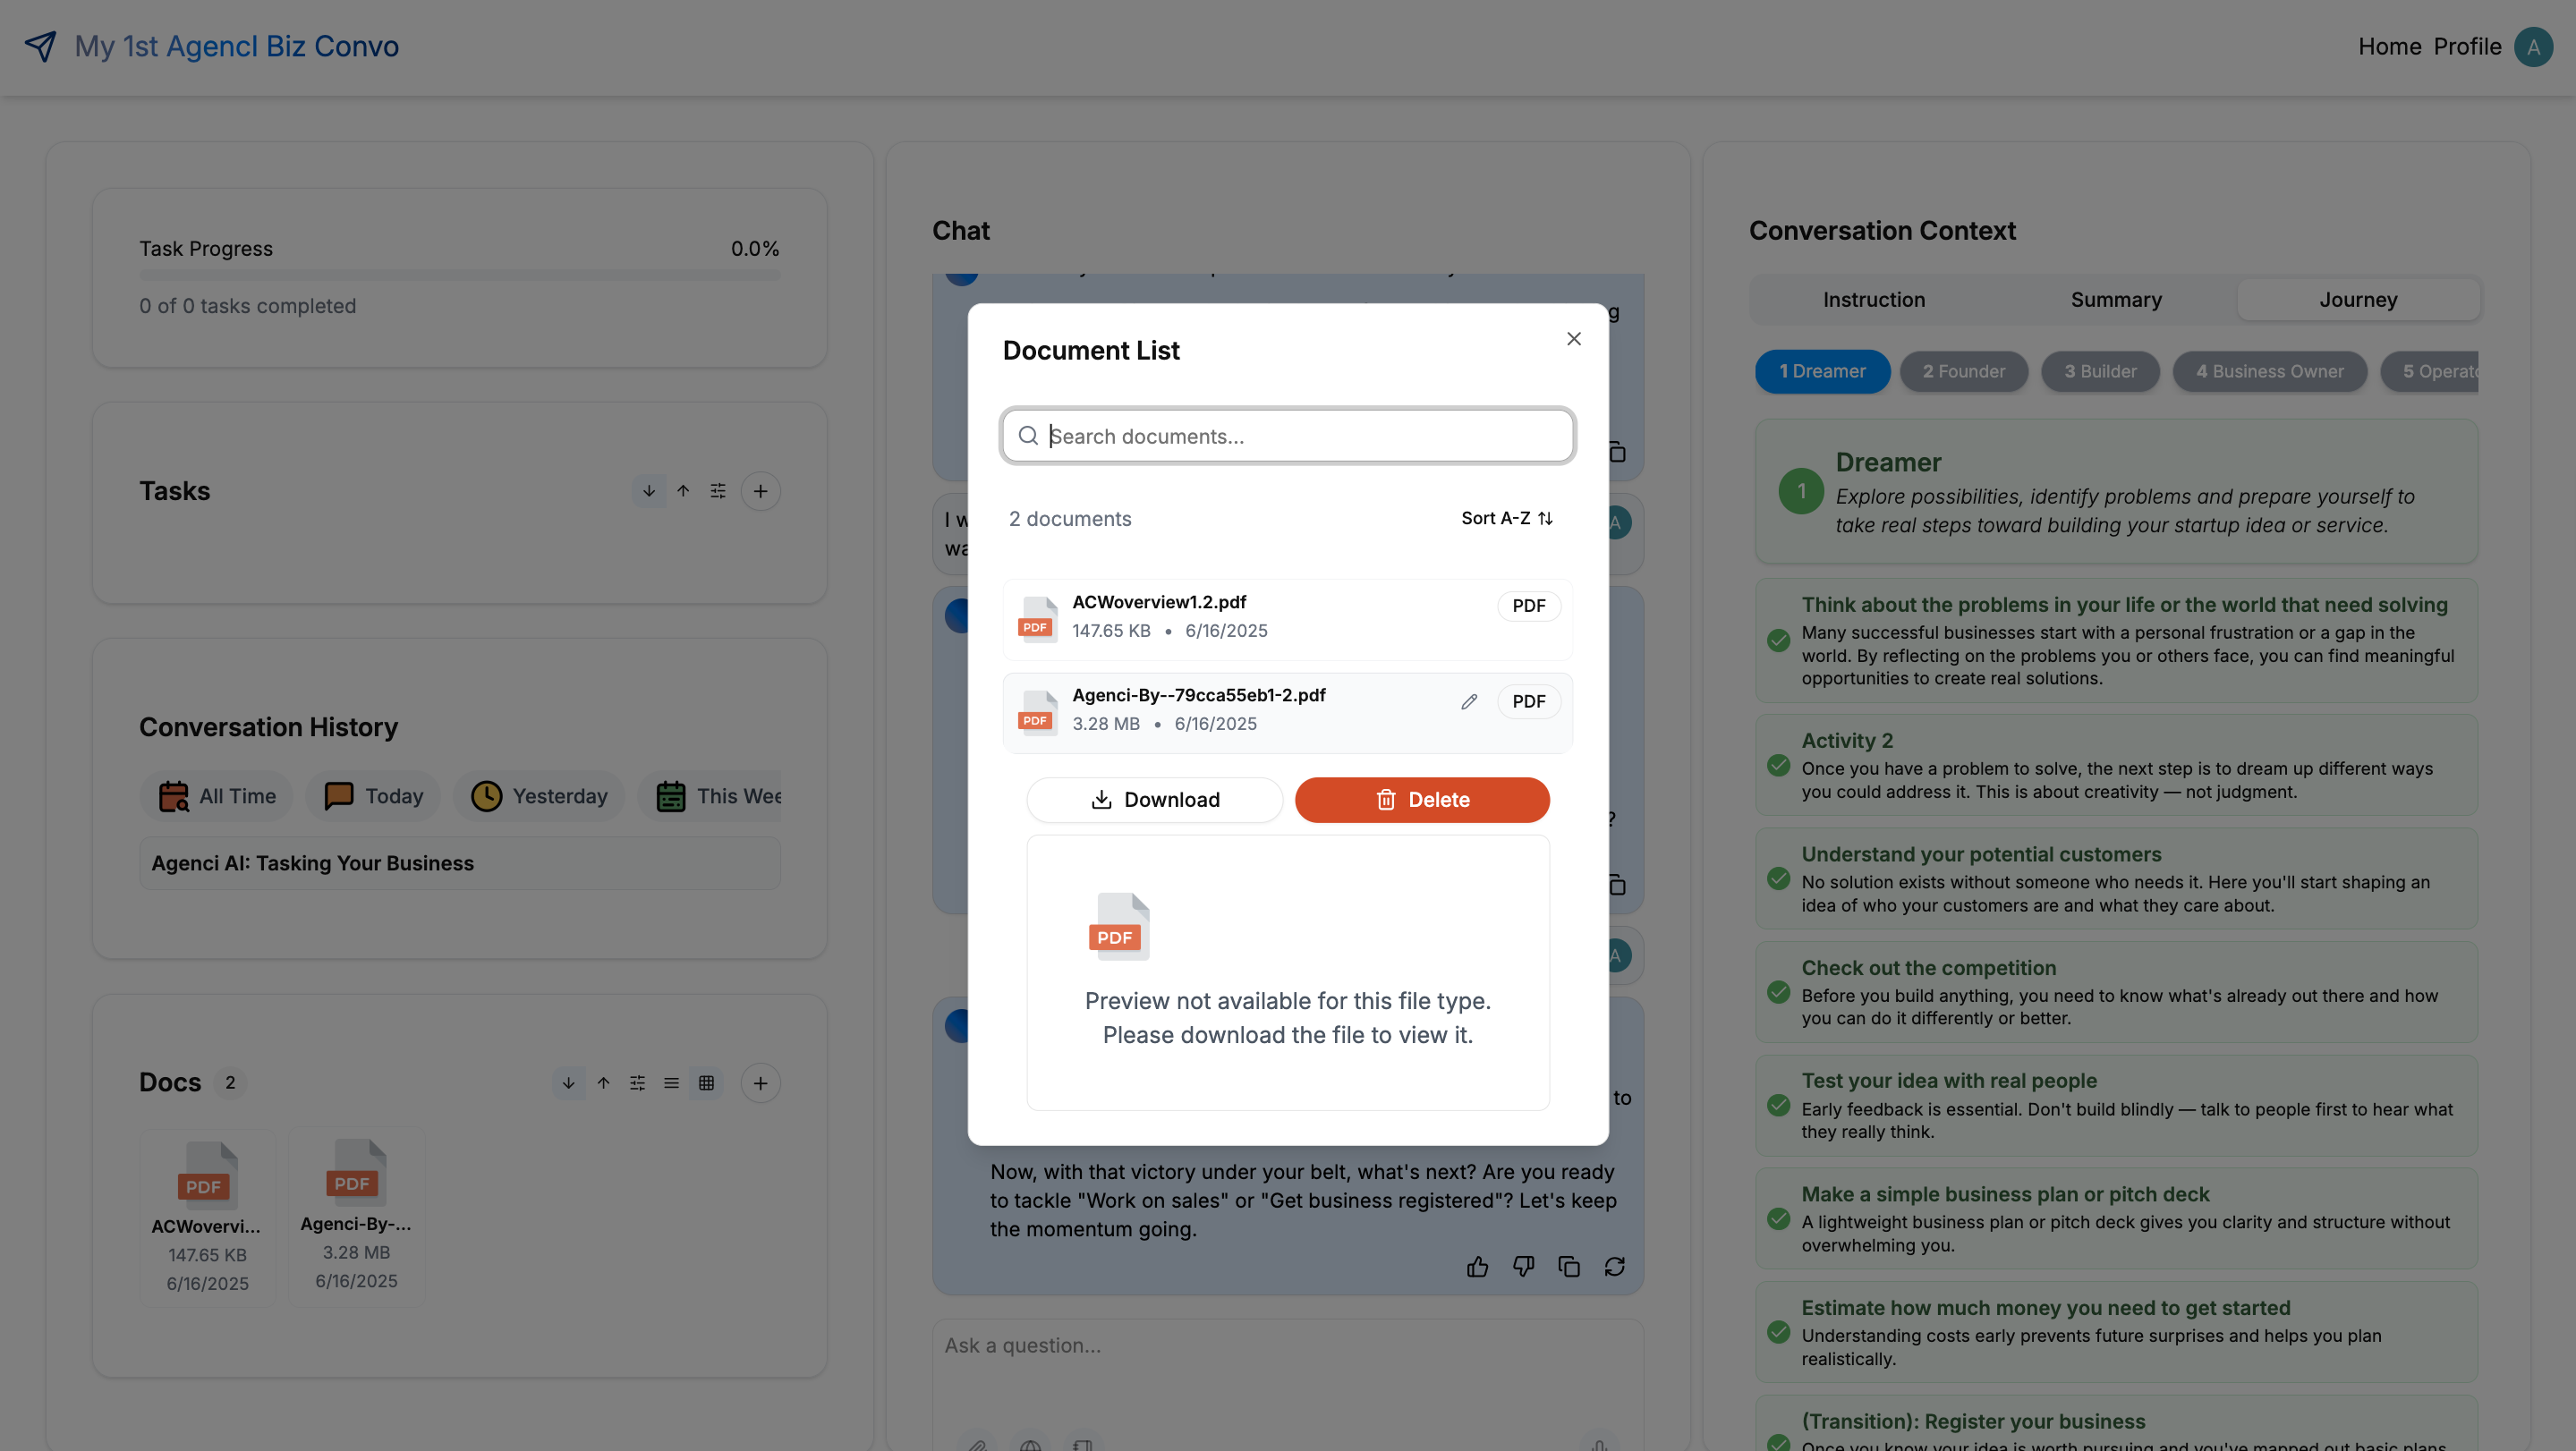Switch to the Instruction tab
Image resolution: width=2576 pixels, height=1451 pixels.
point(1873,300)
